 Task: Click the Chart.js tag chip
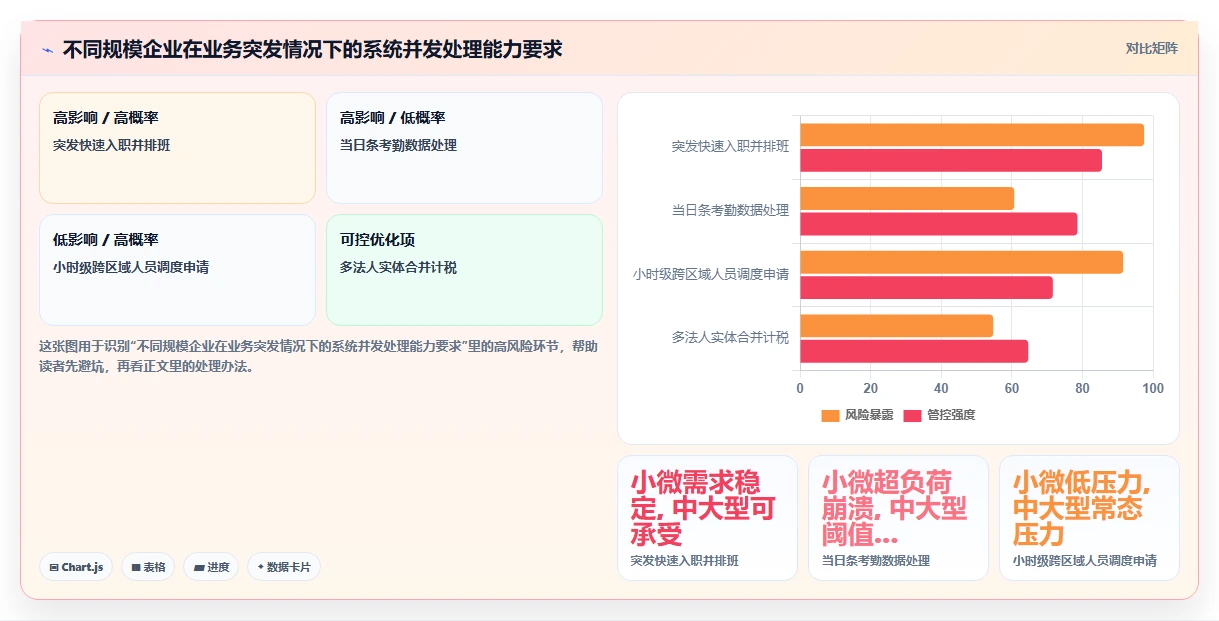(x=76, y=567)
